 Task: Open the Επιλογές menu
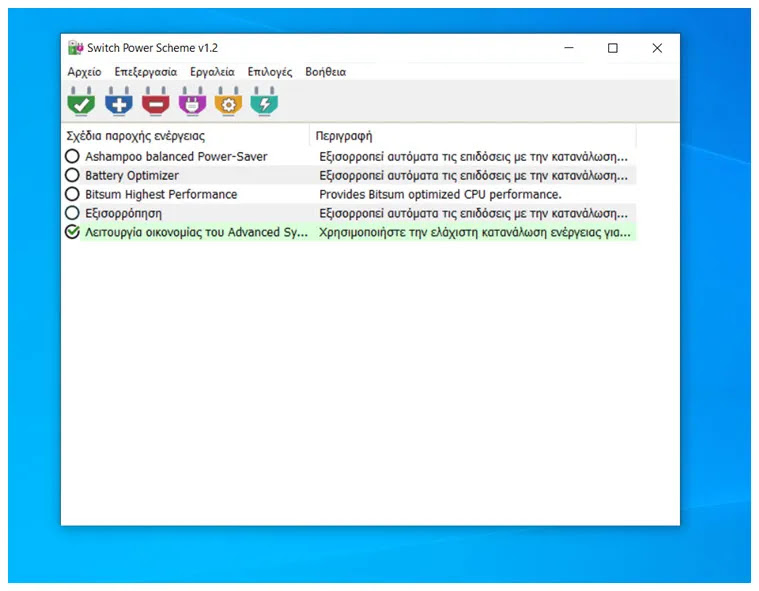click(270, 72)
